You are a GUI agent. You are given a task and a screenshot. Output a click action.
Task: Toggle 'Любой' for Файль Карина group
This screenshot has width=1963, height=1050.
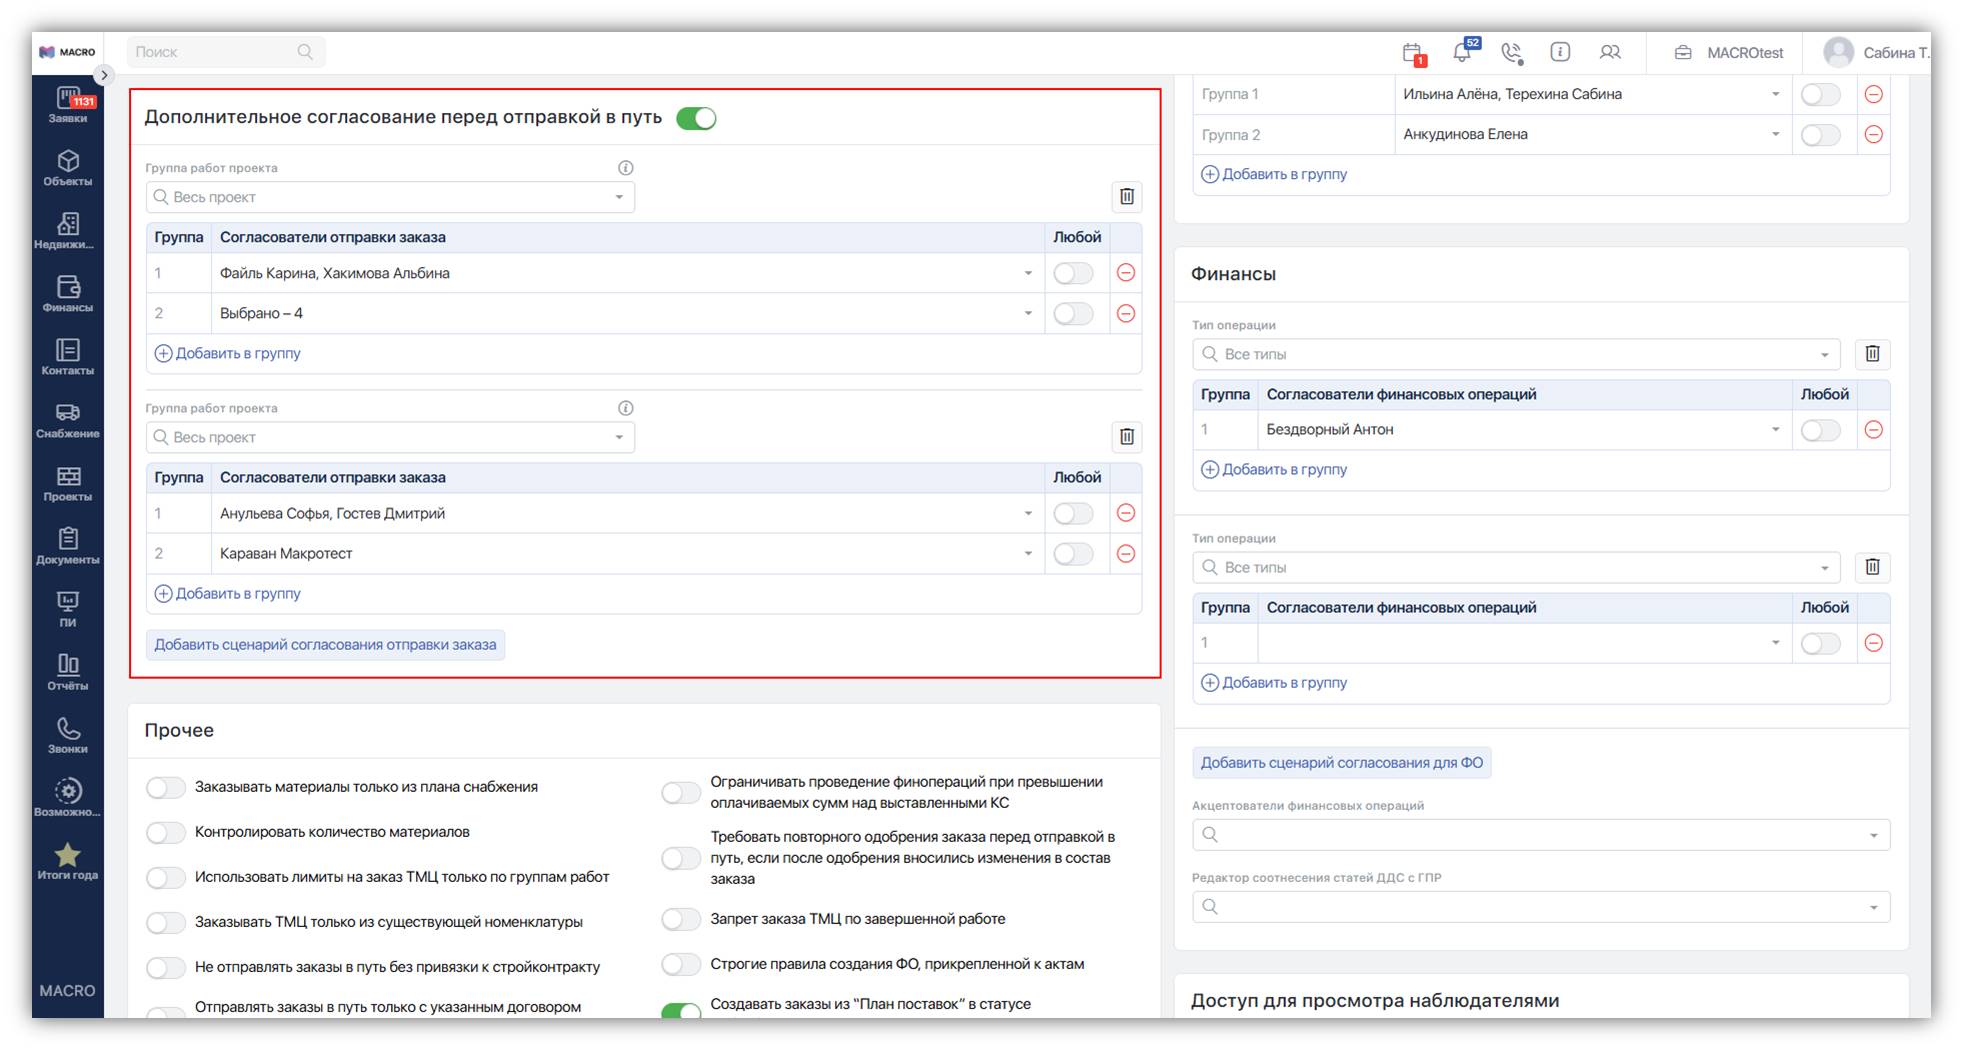click(x=1073, y=274)
